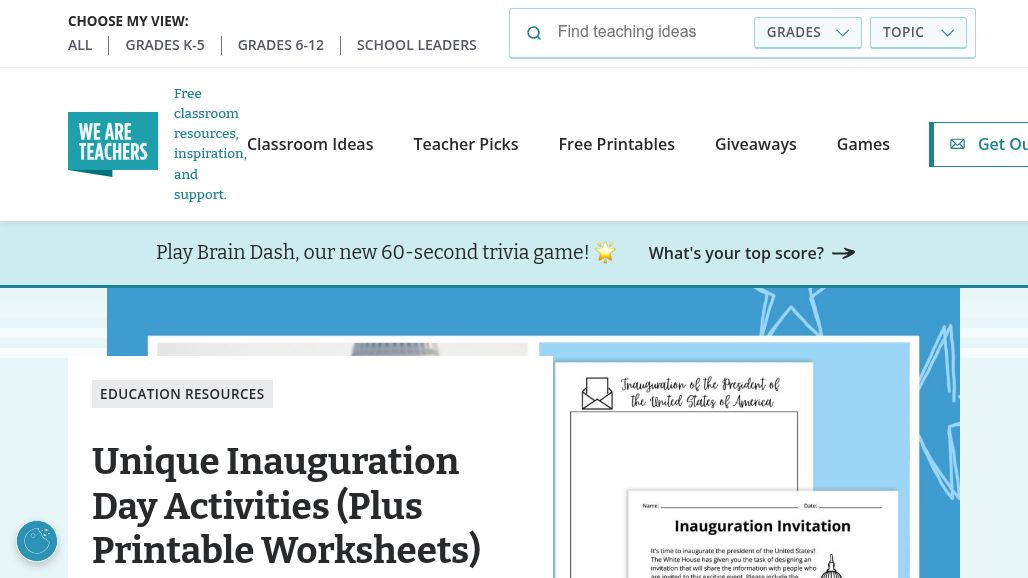
Task: Click the search magnifier icon
Action: click(534, 33)
